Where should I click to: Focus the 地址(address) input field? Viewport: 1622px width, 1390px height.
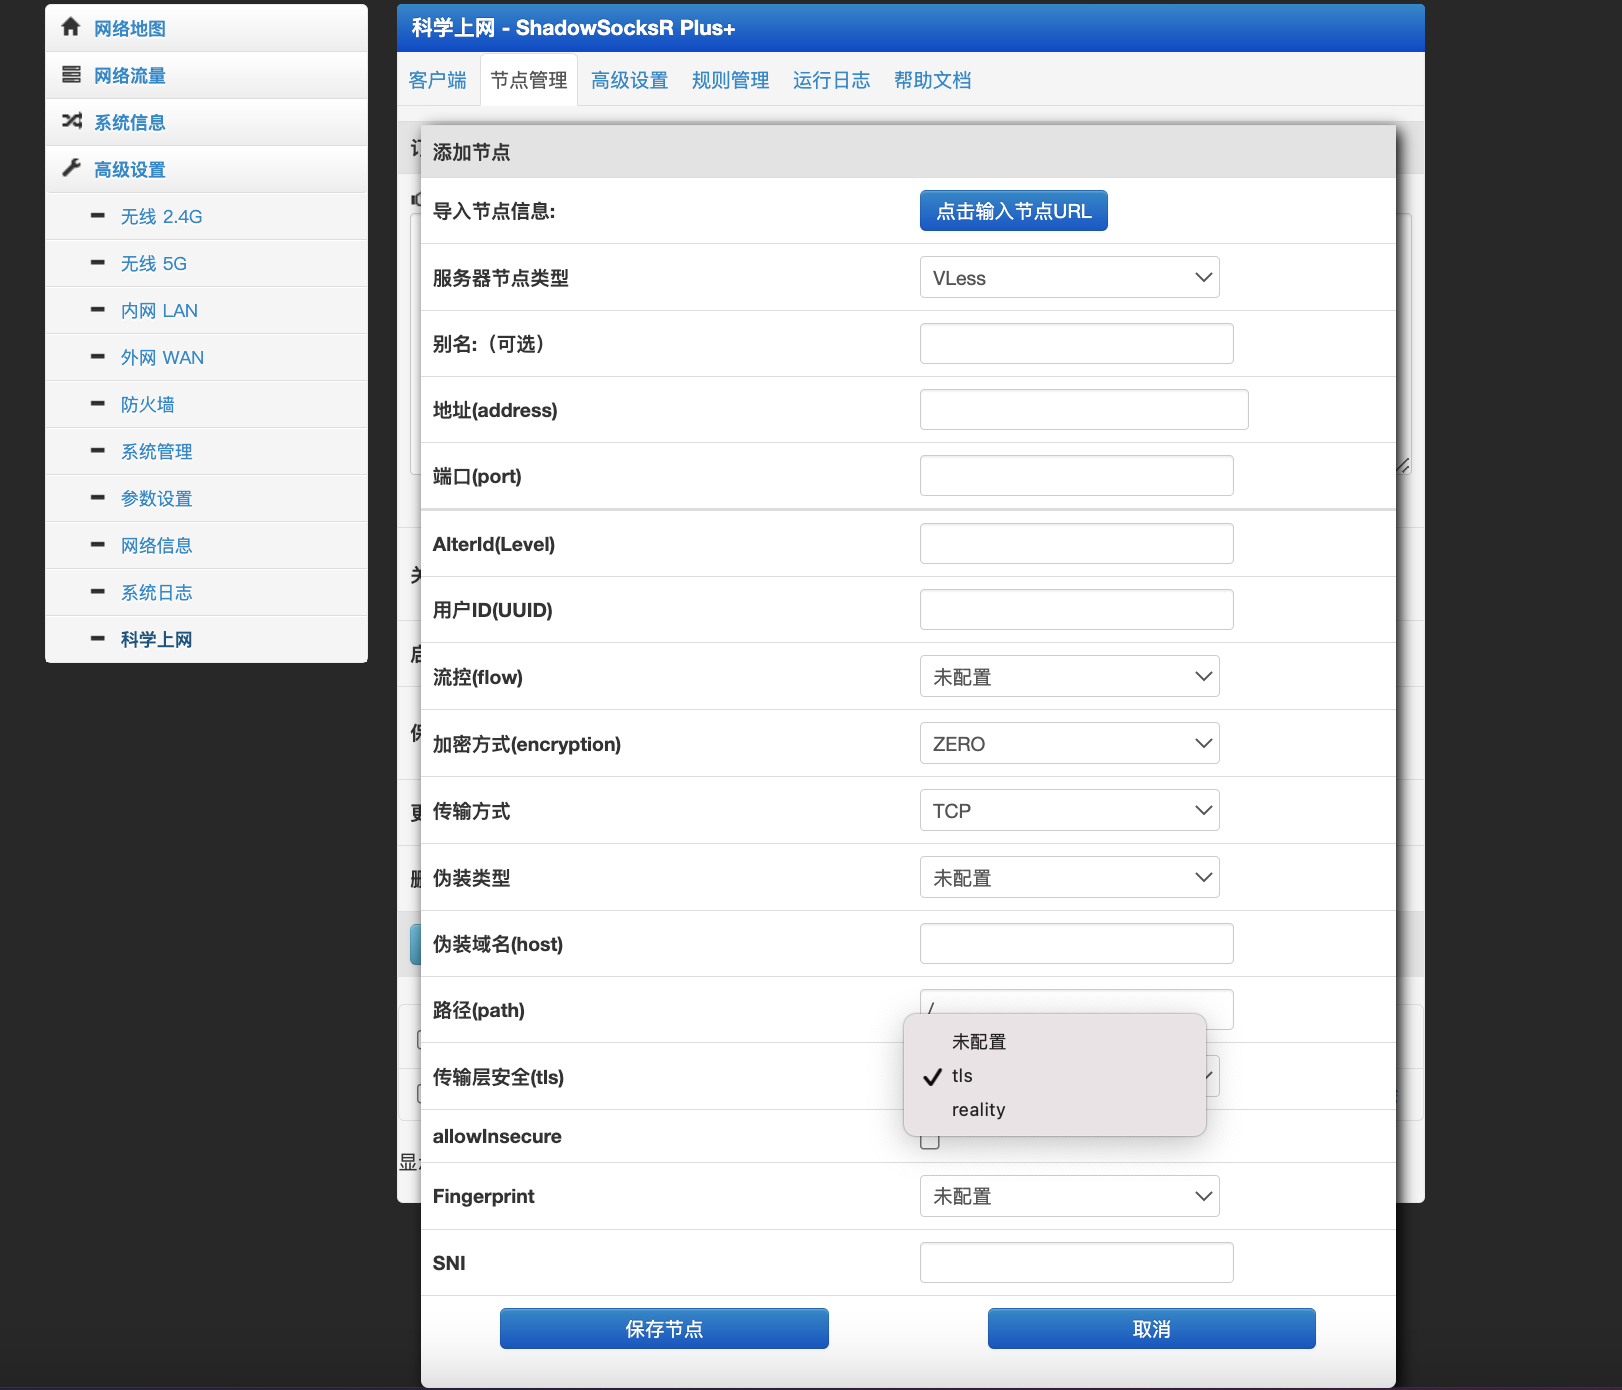pos(1084,409)
